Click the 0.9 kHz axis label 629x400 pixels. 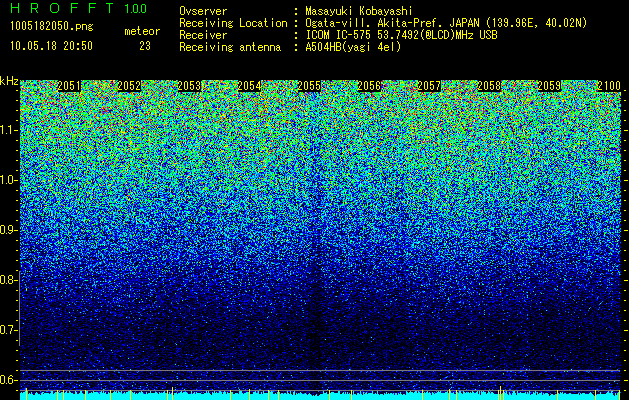click(x=9, y=230)
